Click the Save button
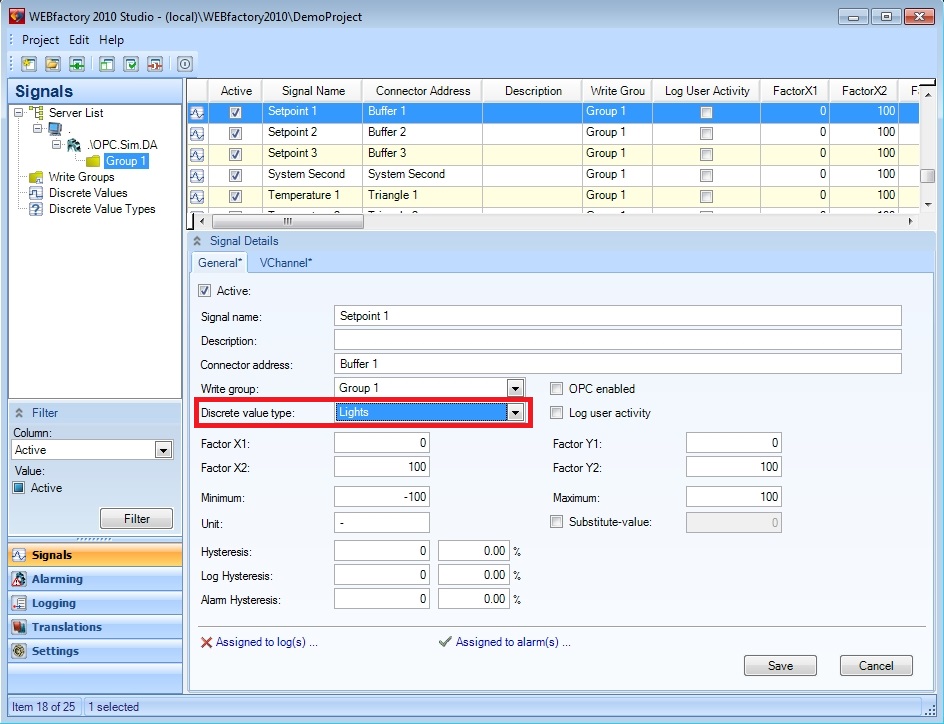Viewport: 944px width, 724px height. 780,666
